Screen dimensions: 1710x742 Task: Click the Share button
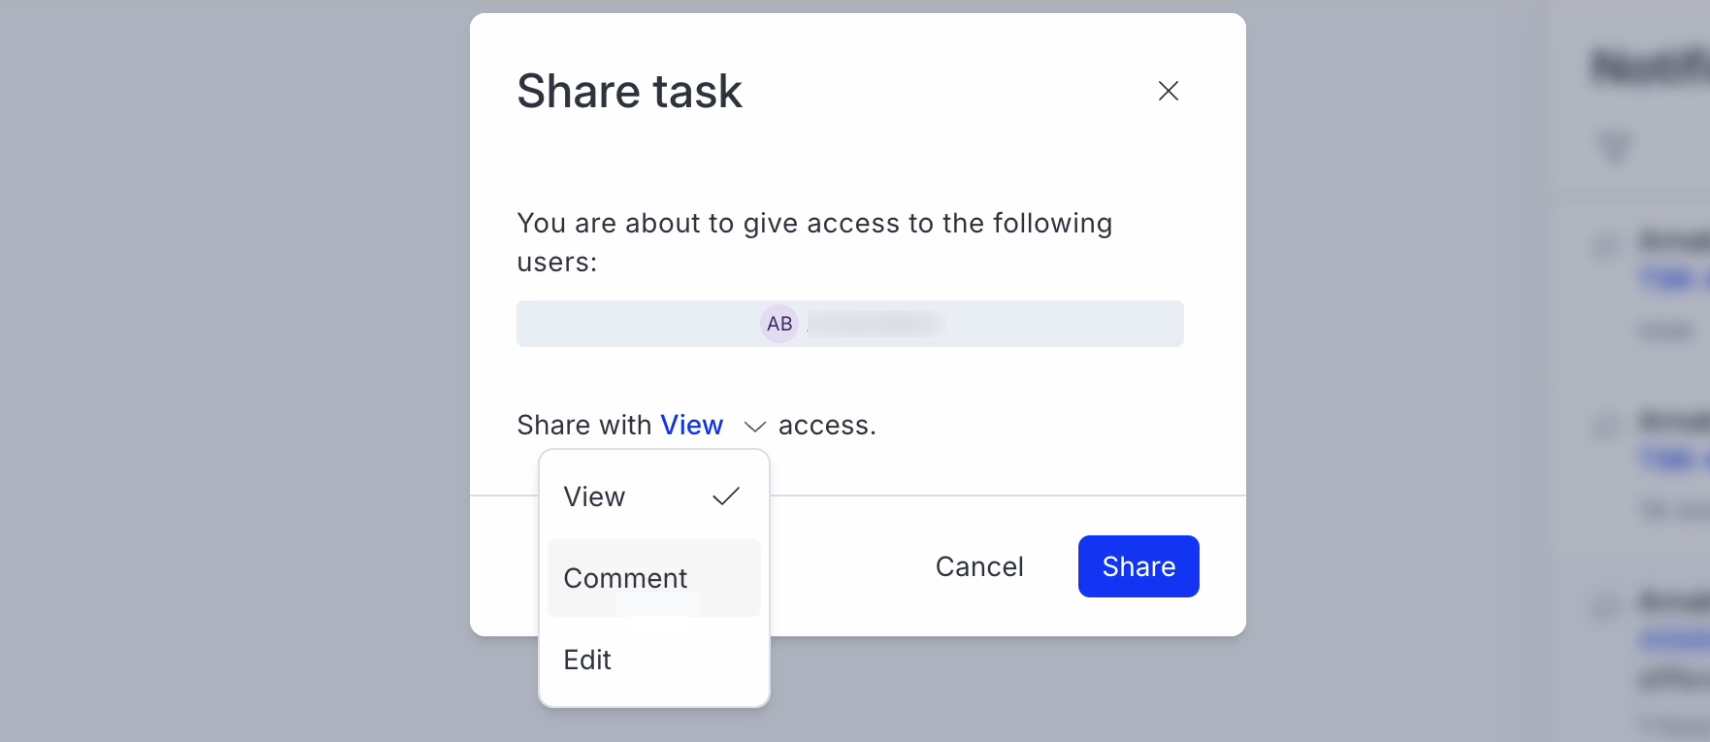[1138, 566]
